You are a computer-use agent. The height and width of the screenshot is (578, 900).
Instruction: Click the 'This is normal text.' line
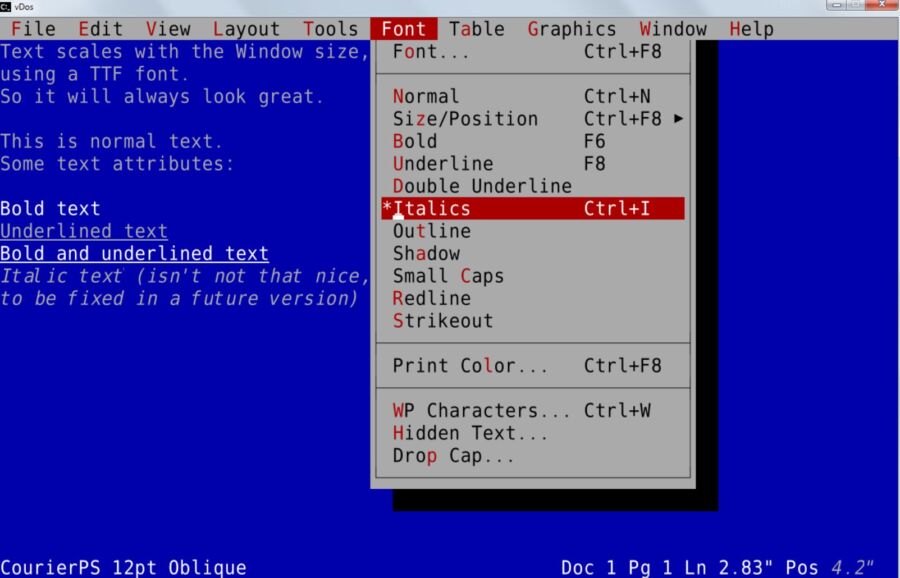pos(111,141)
